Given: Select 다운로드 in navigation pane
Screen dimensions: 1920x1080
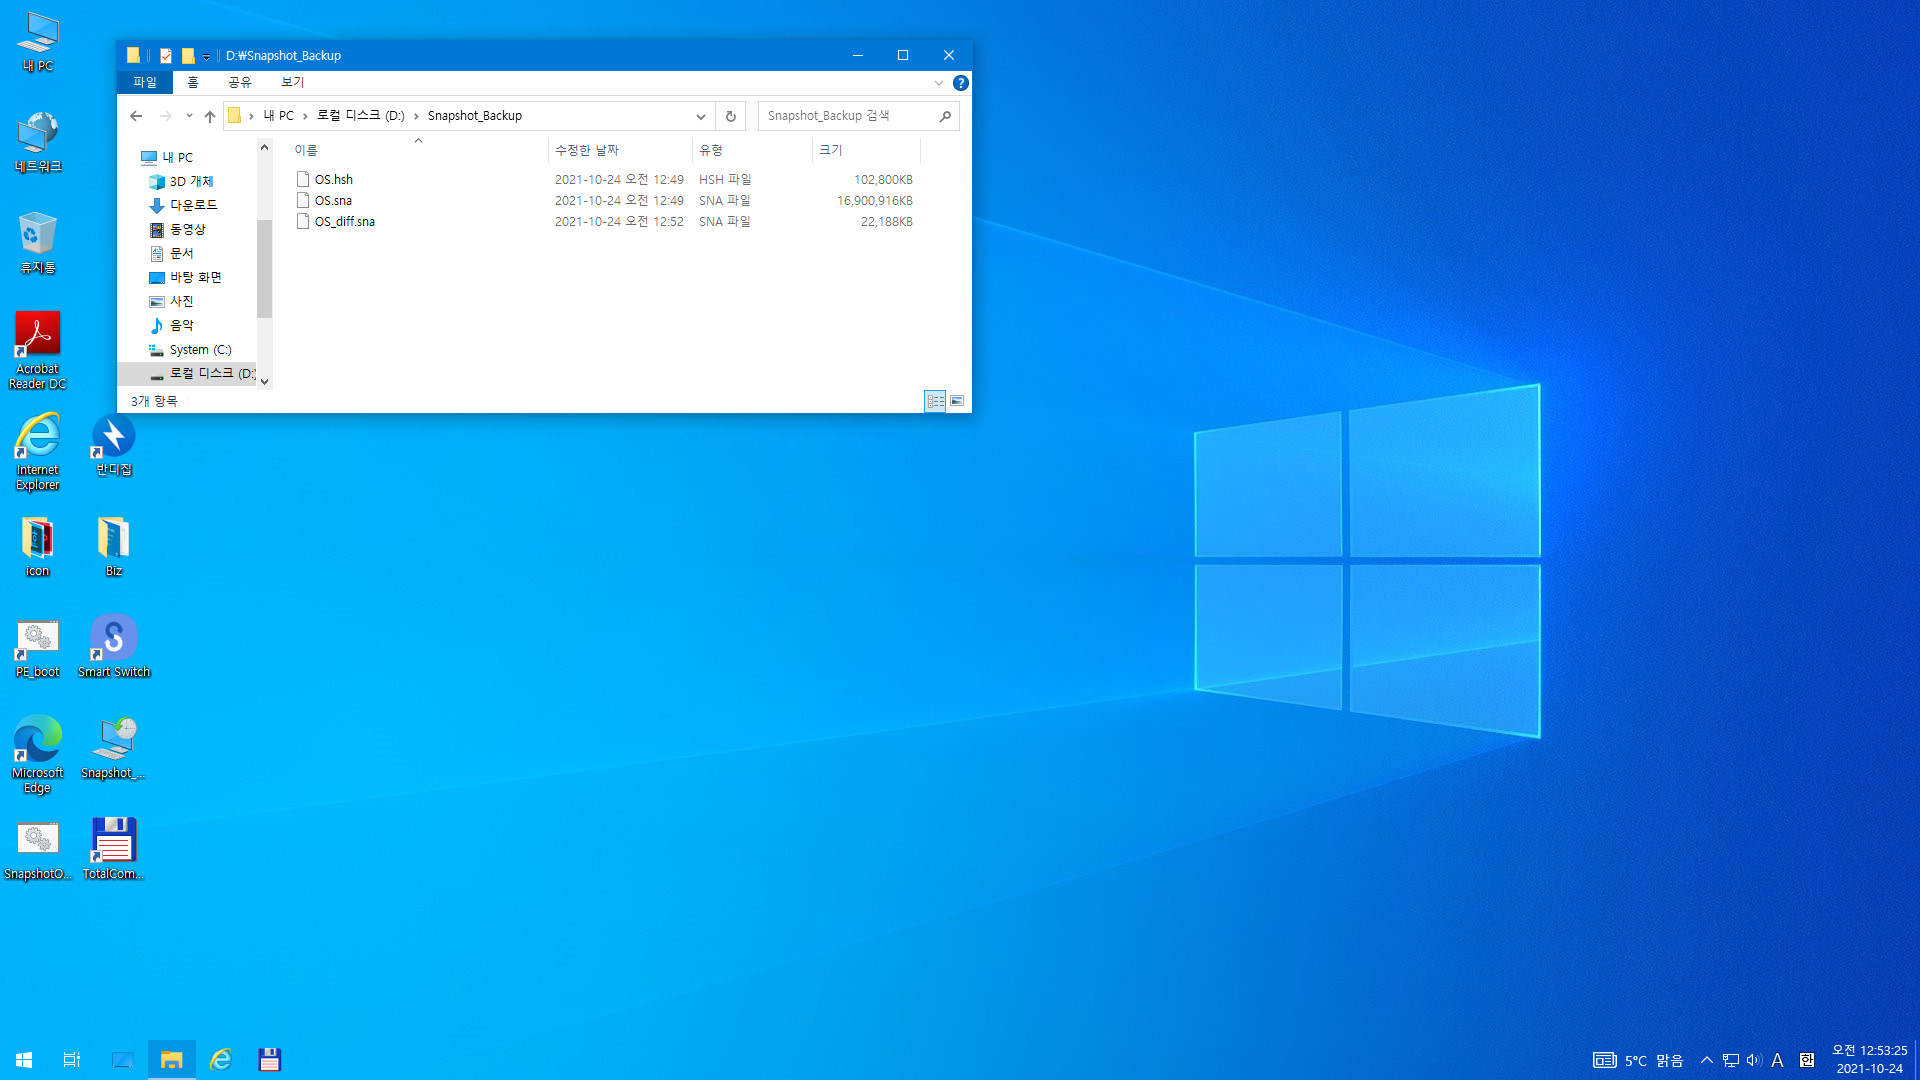Looking at the screenshot, I should point(192,205).
